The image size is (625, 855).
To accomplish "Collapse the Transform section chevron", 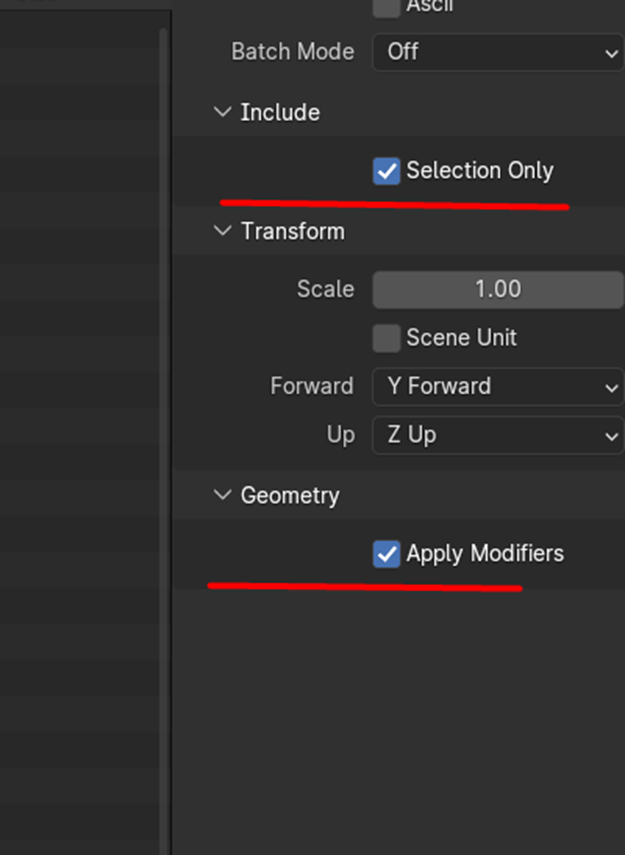I will (222, 232).
